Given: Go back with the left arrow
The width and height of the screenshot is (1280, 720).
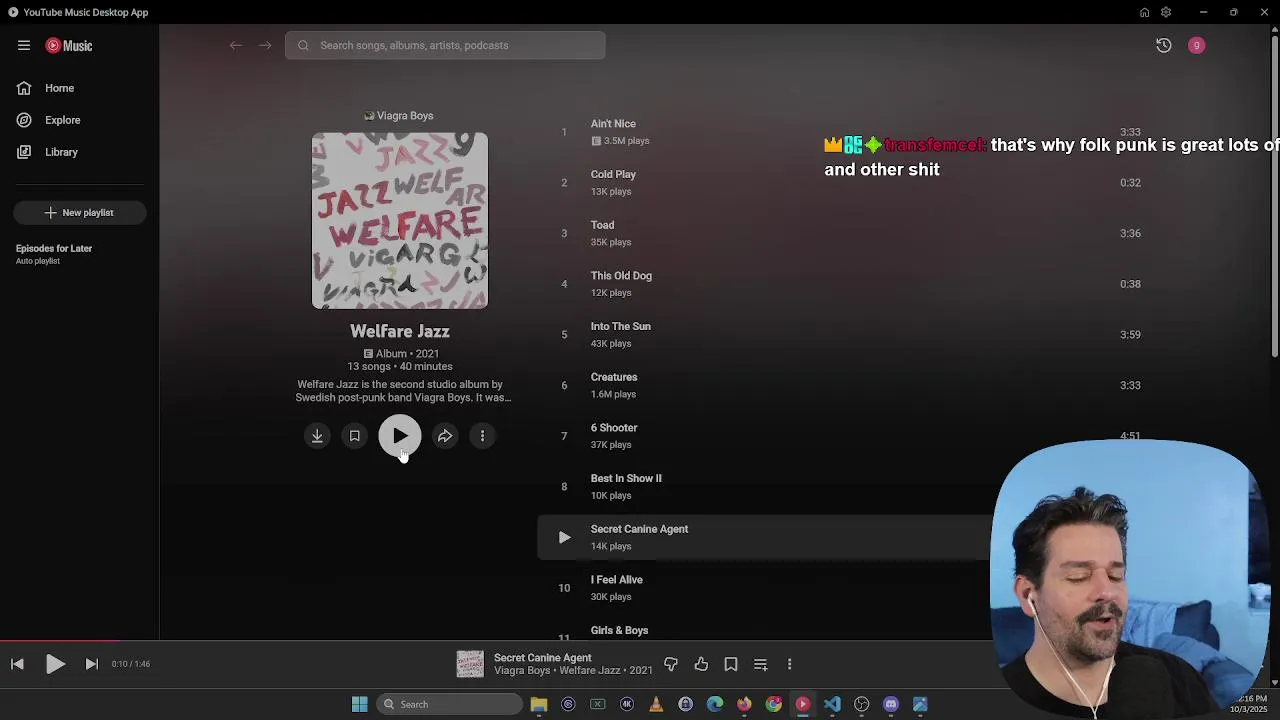Looking at the screenshot, I should pyautogui.click(x=236, y=45).
